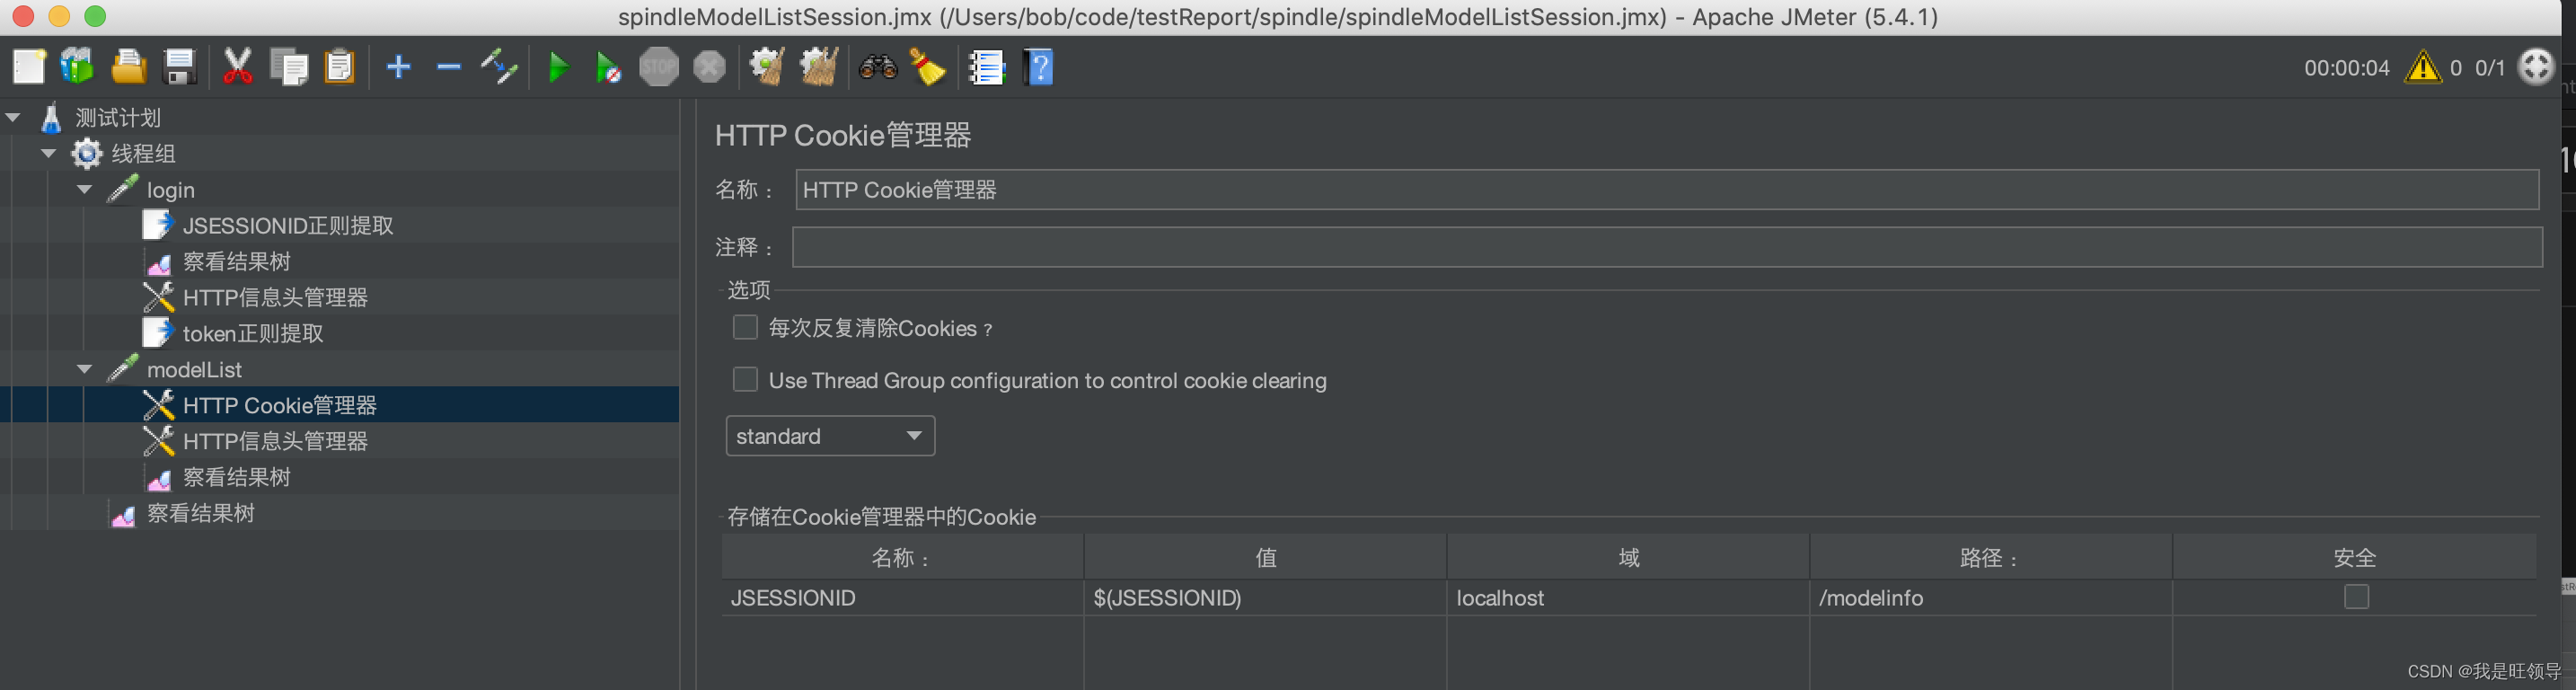
Task: Click the Shutdown test icon
Action: point(709,67)
